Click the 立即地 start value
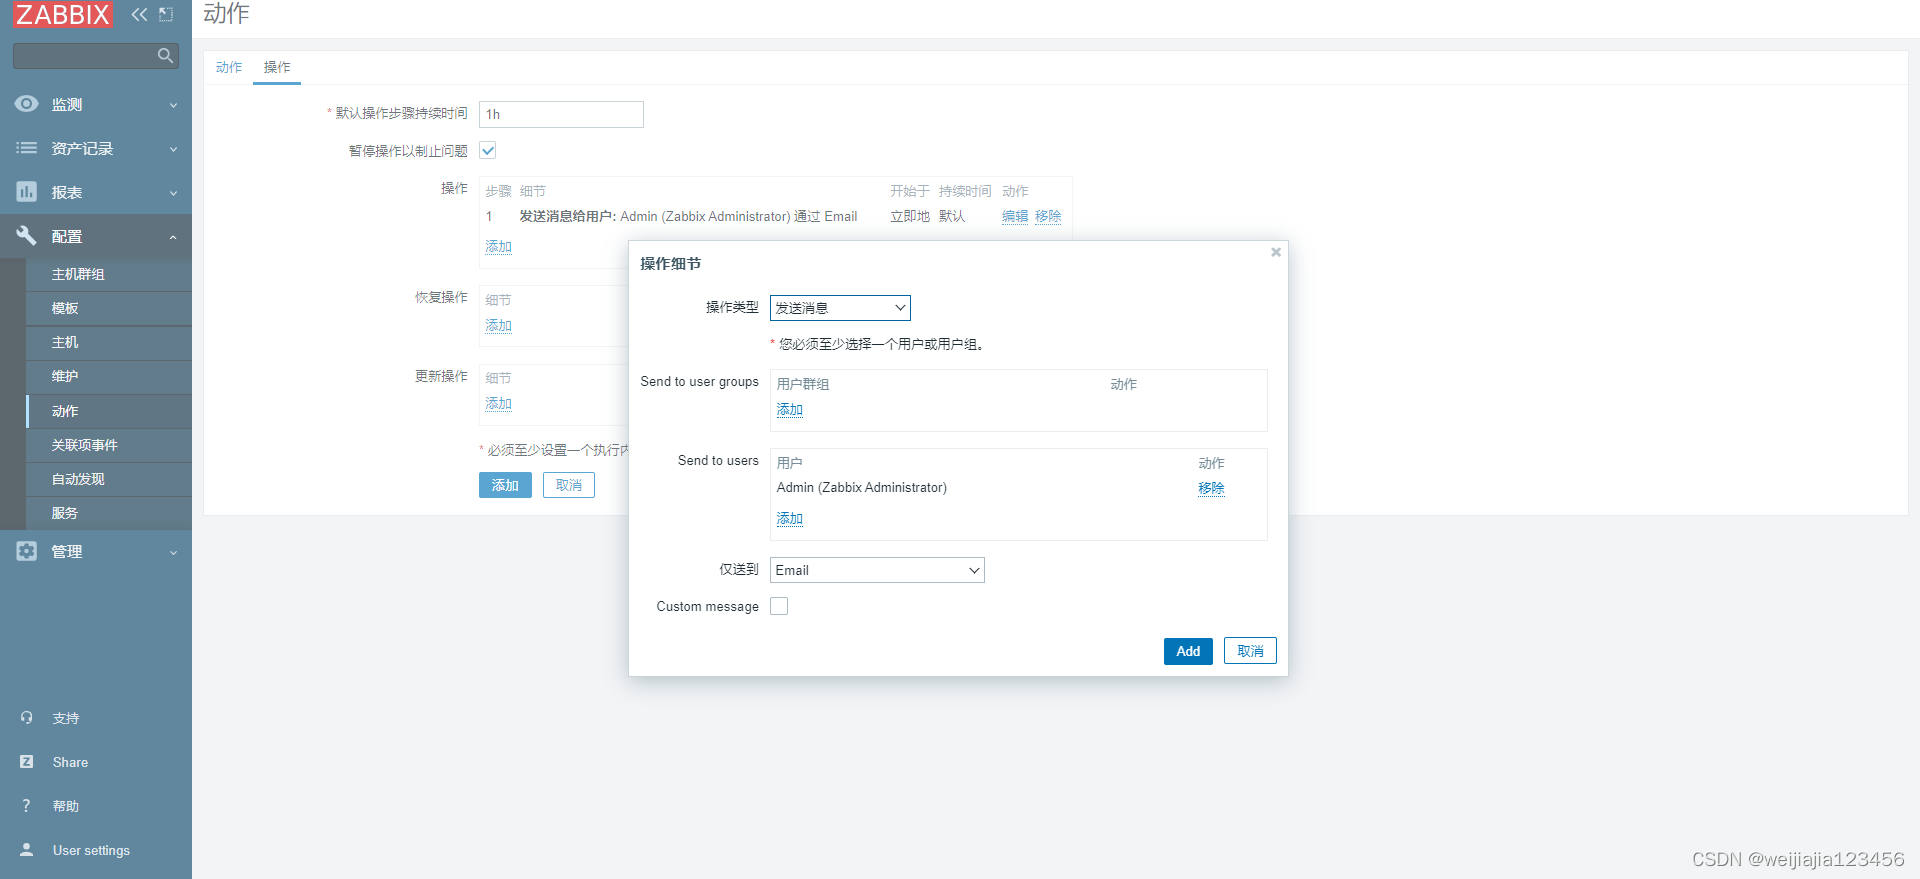This screenshot has width=1920, height=879. (x=910, y=216)
